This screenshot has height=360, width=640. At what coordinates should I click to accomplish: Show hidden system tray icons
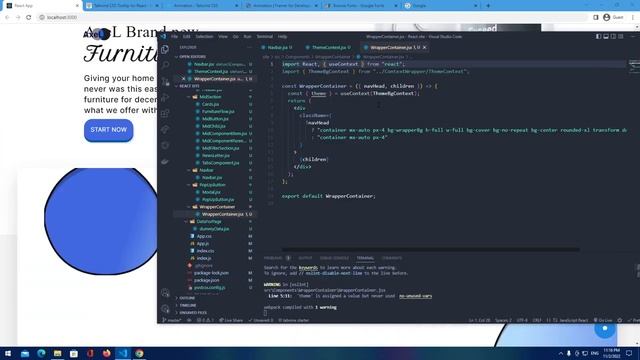(x=561, y=353)
